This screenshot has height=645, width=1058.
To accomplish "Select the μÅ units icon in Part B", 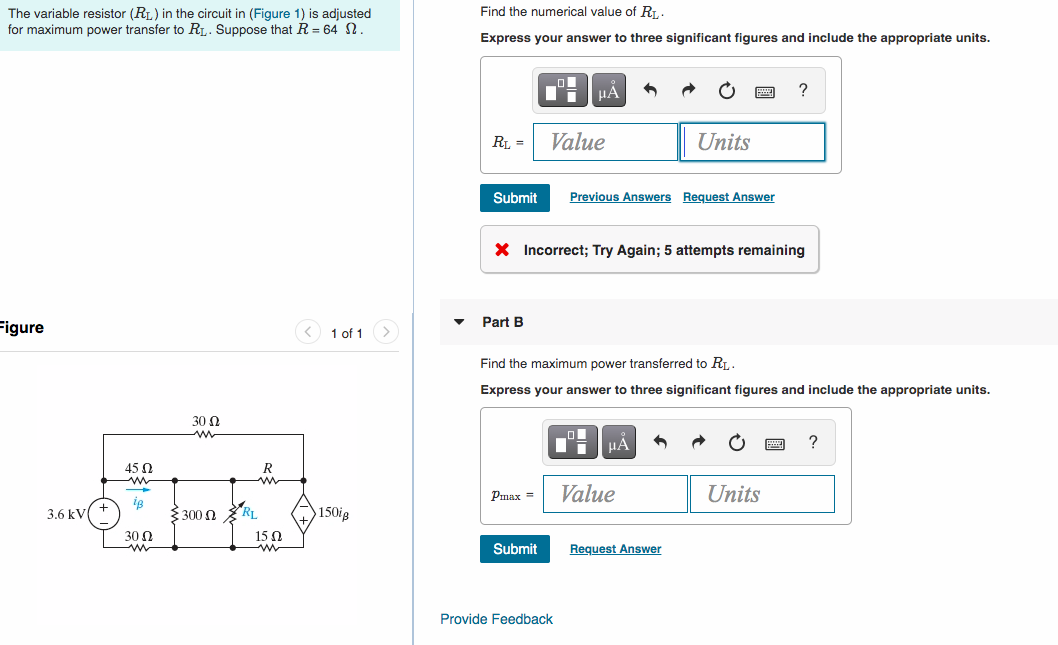I will coord(617,441).
